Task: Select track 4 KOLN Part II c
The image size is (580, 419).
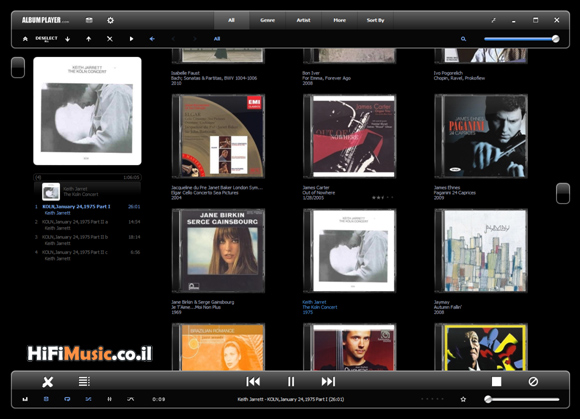Action: [x=87, y=255]
